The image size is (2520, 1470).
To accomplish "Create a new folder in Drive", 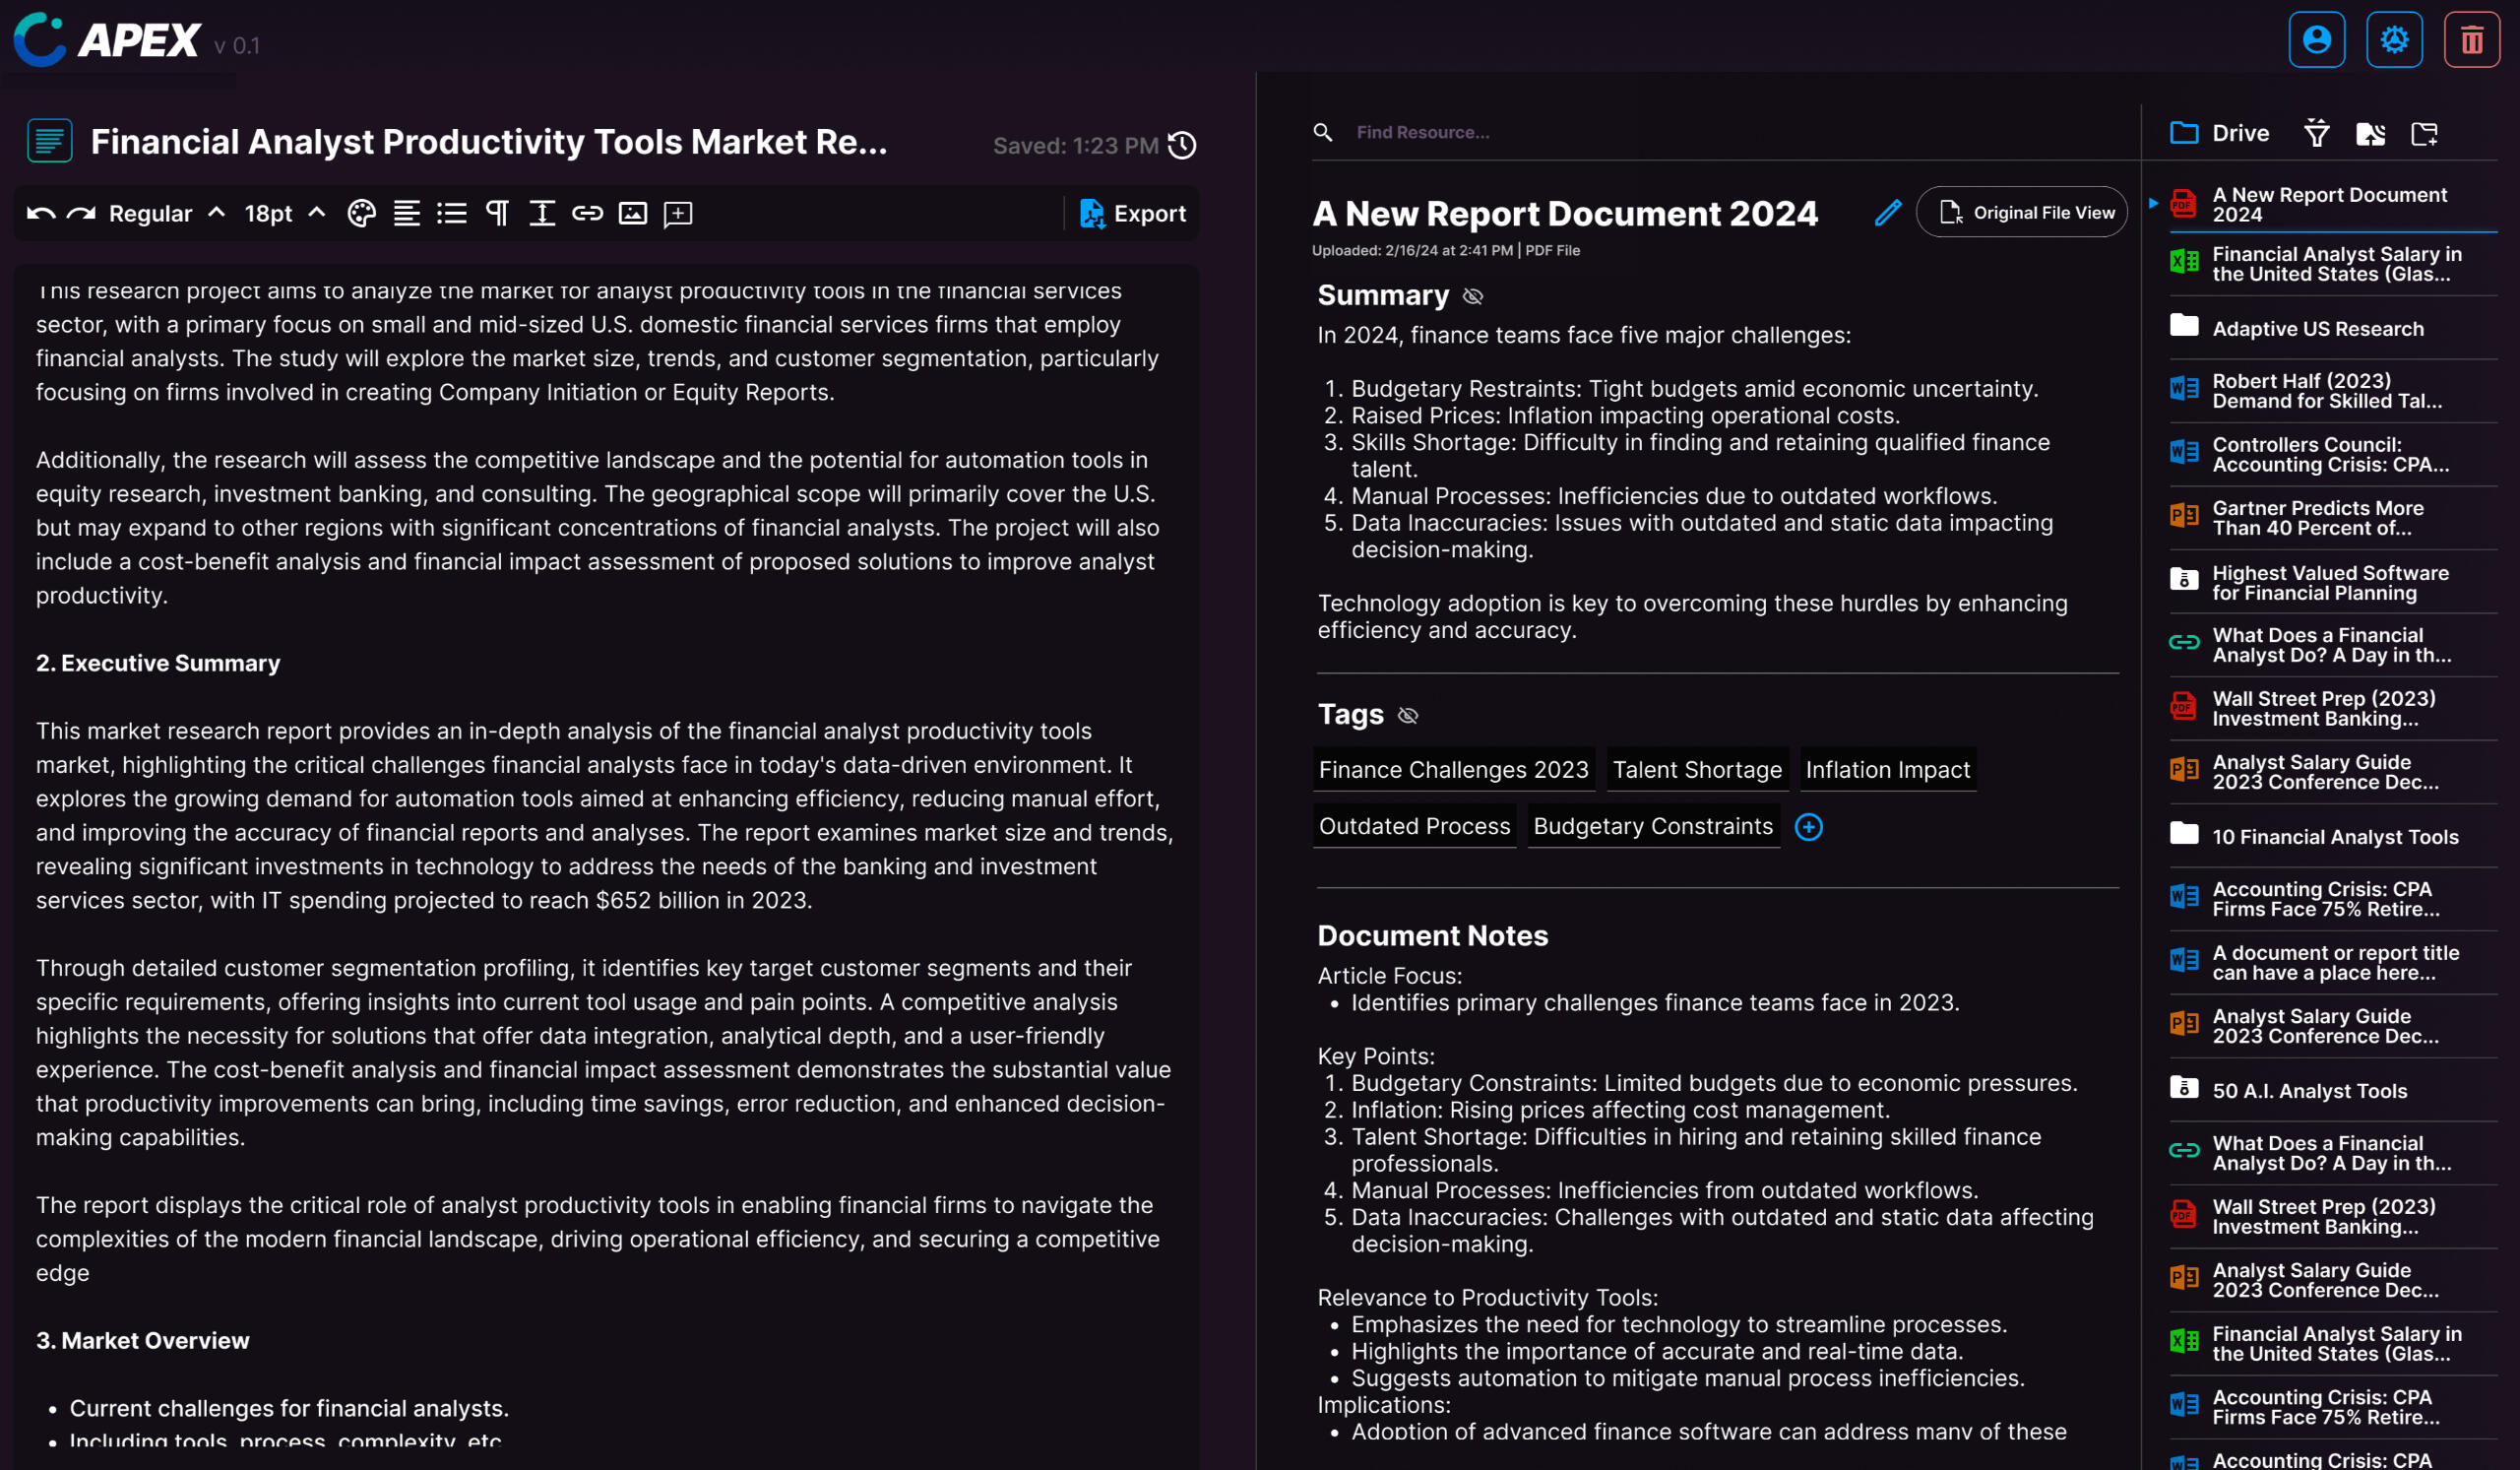I will click(x=2424, y=133).
